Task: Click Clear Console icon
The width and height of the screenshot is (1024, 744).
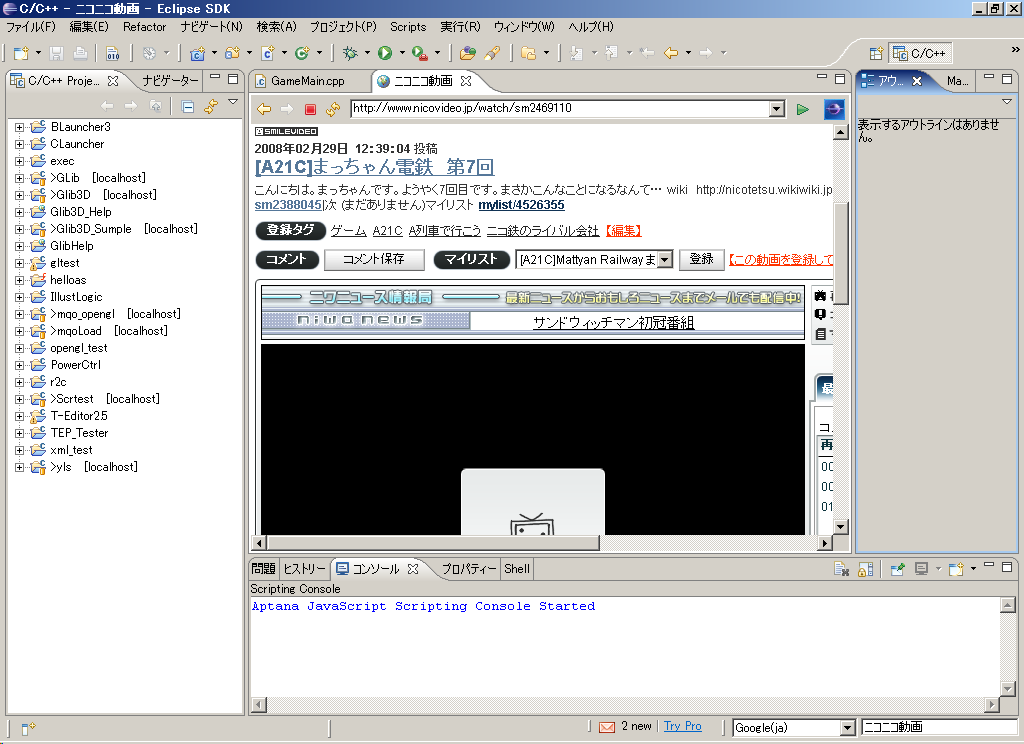Action: point(841,570)
